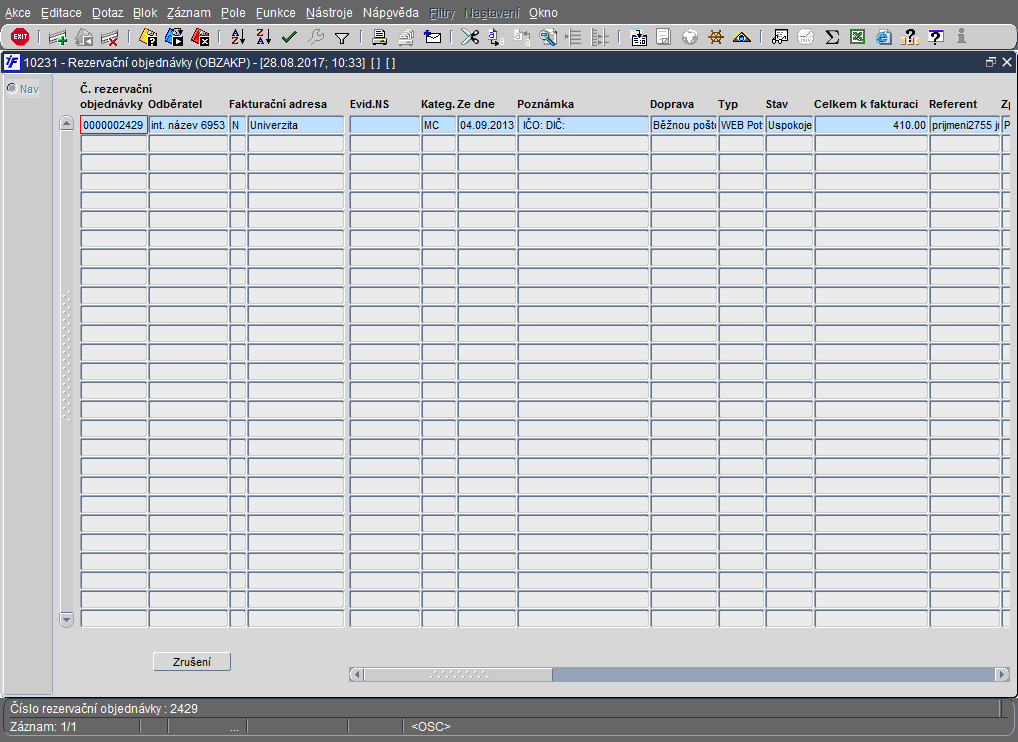Viewport: 1018px width, 742px height.
Task: Click the Poznámka field 'IČO: DIČ:'
Action: click(583, 125)
